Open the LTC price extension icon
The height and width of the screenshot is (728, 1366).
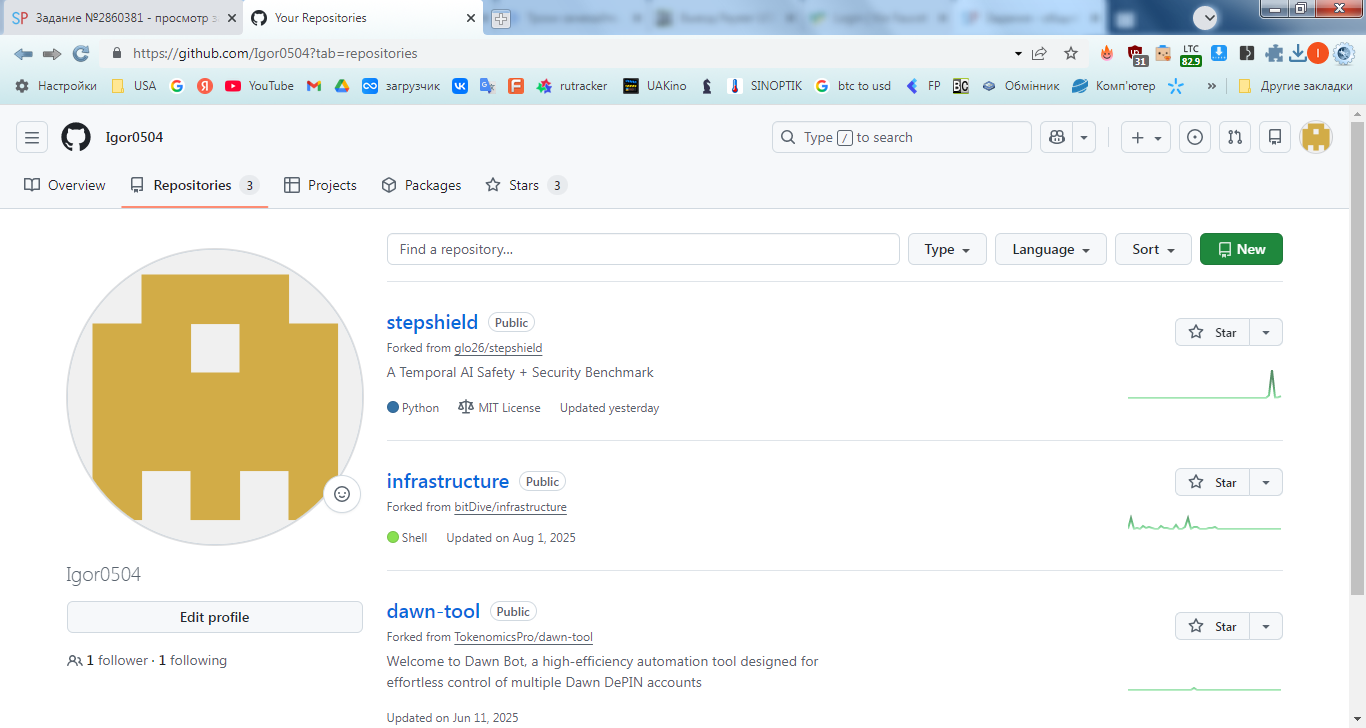[x=1191, y=53]
